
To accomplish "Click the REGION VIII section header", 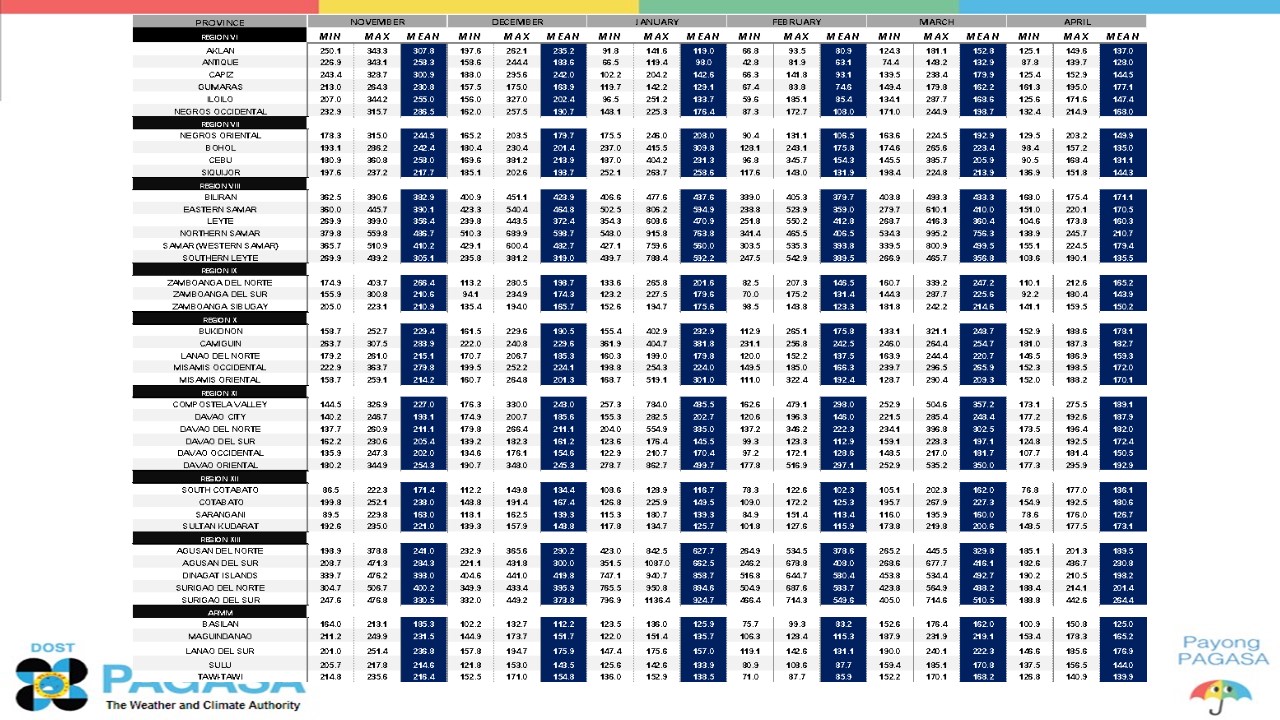I will pyautogui.click(x=220, y=185).
